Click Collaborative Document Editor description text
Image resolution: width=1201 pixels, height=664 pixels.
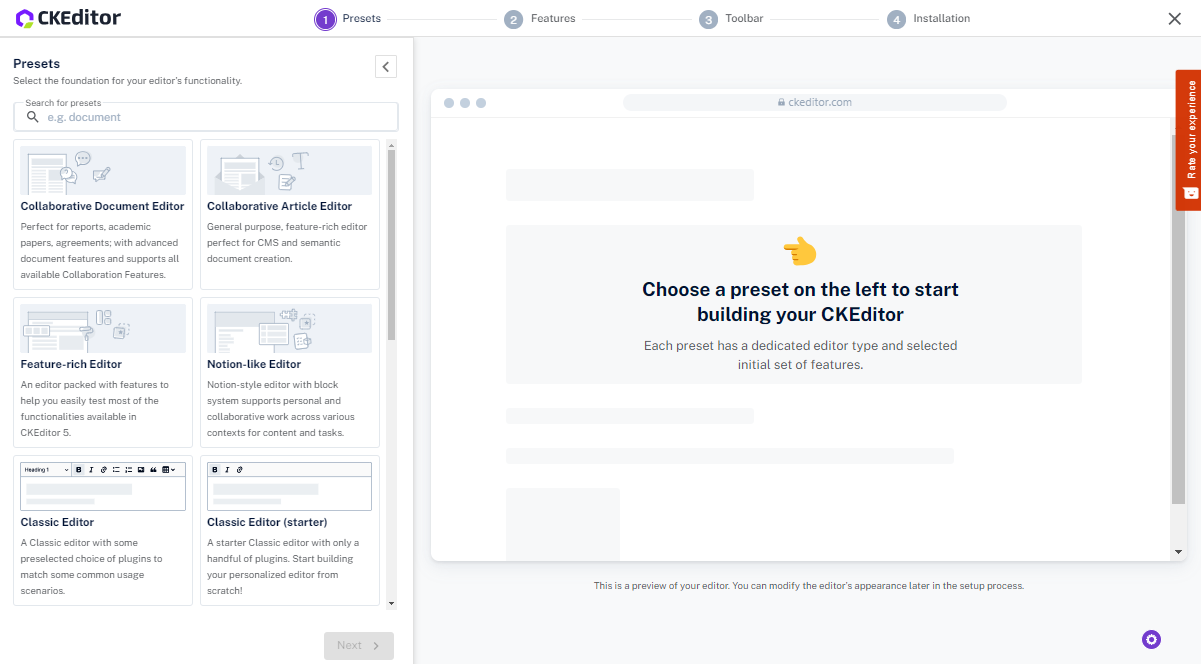(x=100, y=250)
